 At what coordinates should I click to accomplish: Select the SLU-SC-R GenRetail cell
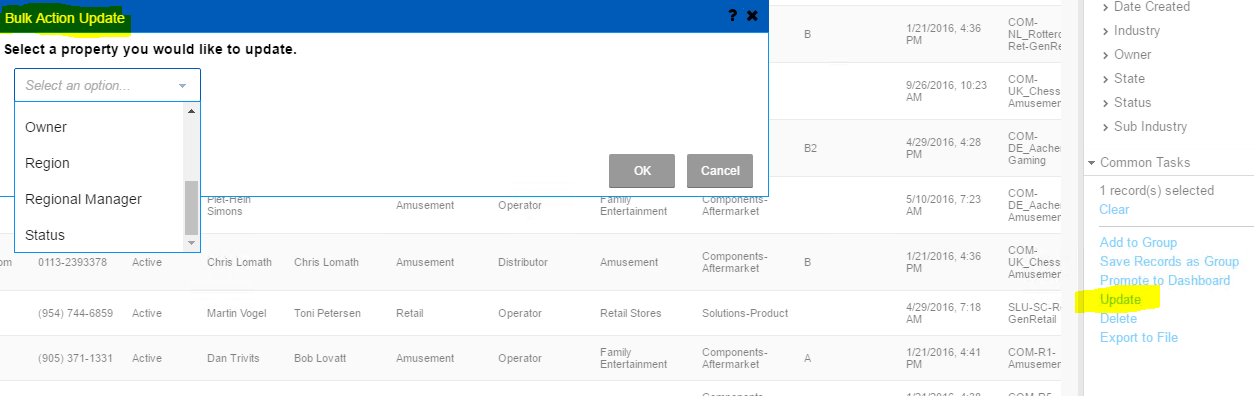click(x=1034, y=313)
